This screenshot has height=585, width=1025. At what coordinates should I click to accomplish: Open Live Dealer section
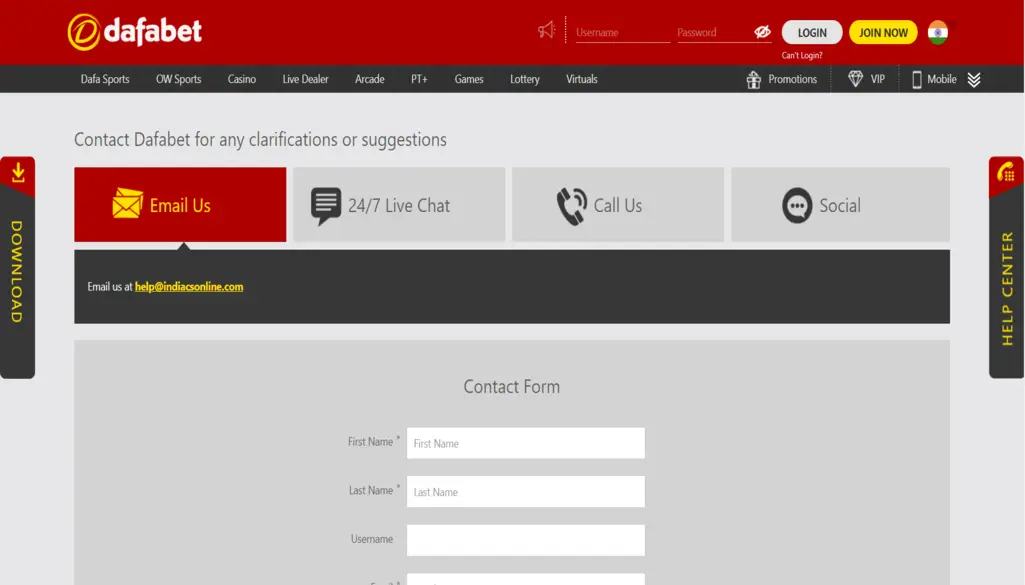point(305,79)
